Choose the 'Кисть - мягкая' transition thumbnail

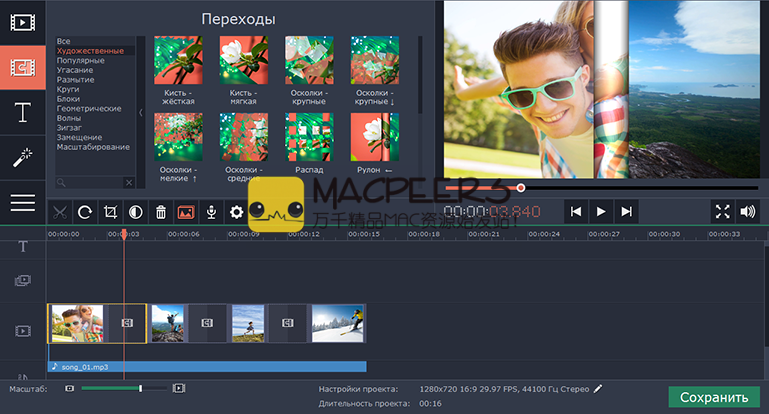click(x=244, y=60)
